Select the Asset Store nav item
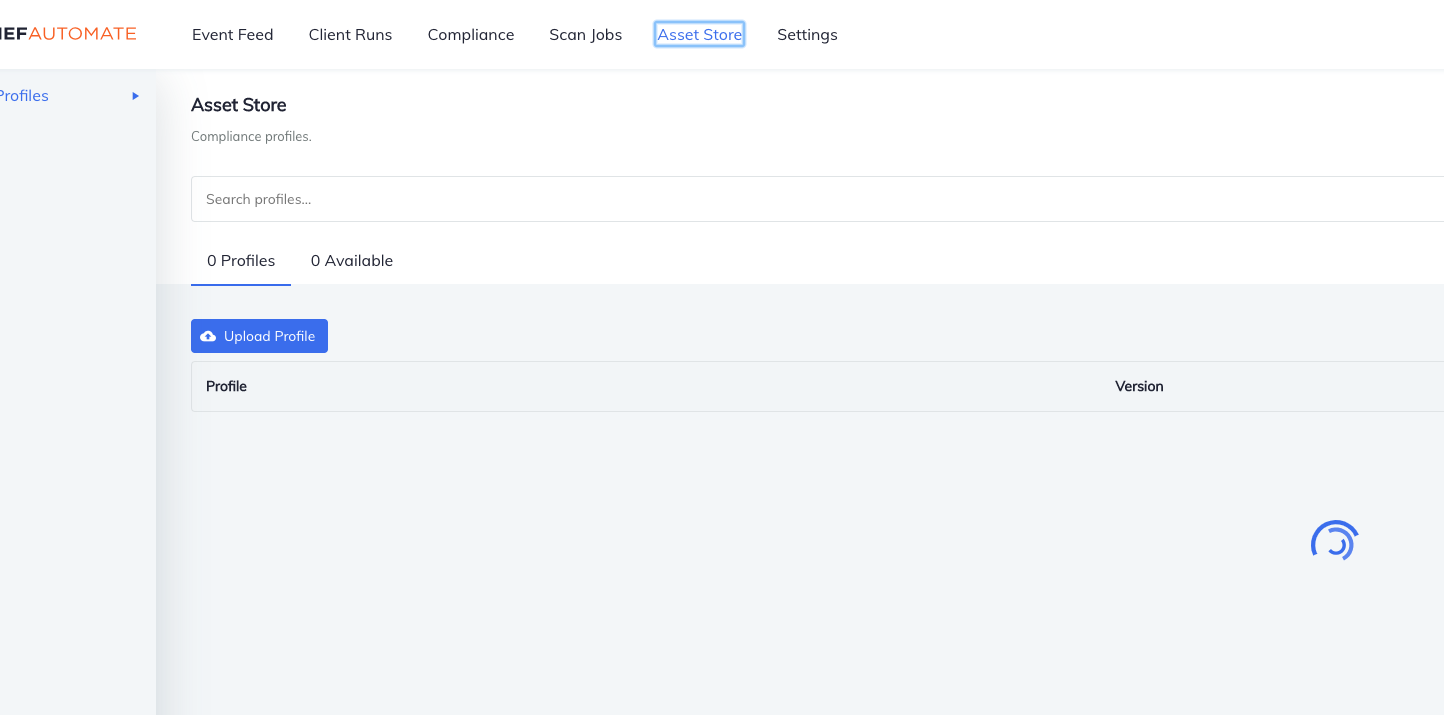1444x715 pixels. [699, 34]
